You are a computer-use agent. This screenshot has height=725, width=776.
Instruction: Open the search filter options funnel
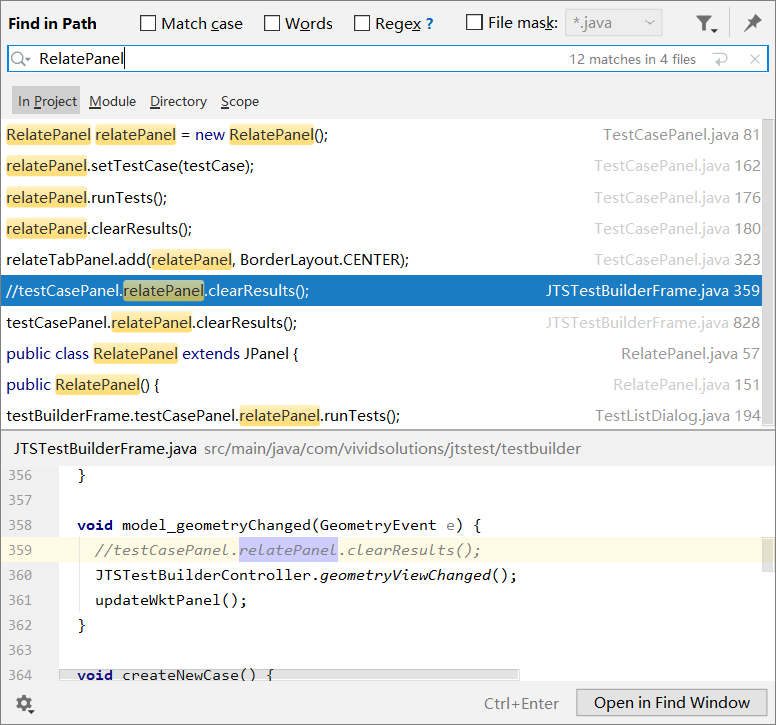[706, 23]
